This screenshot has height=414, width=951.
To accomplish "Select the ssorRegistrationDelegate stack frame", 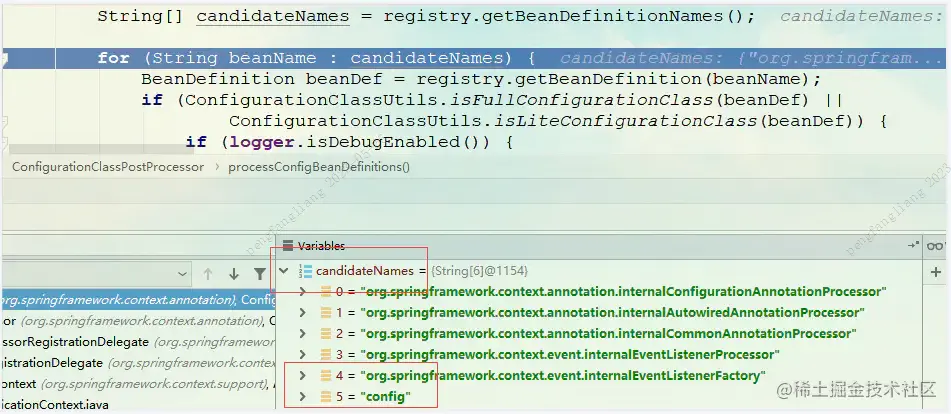I will tap(138, 342).
